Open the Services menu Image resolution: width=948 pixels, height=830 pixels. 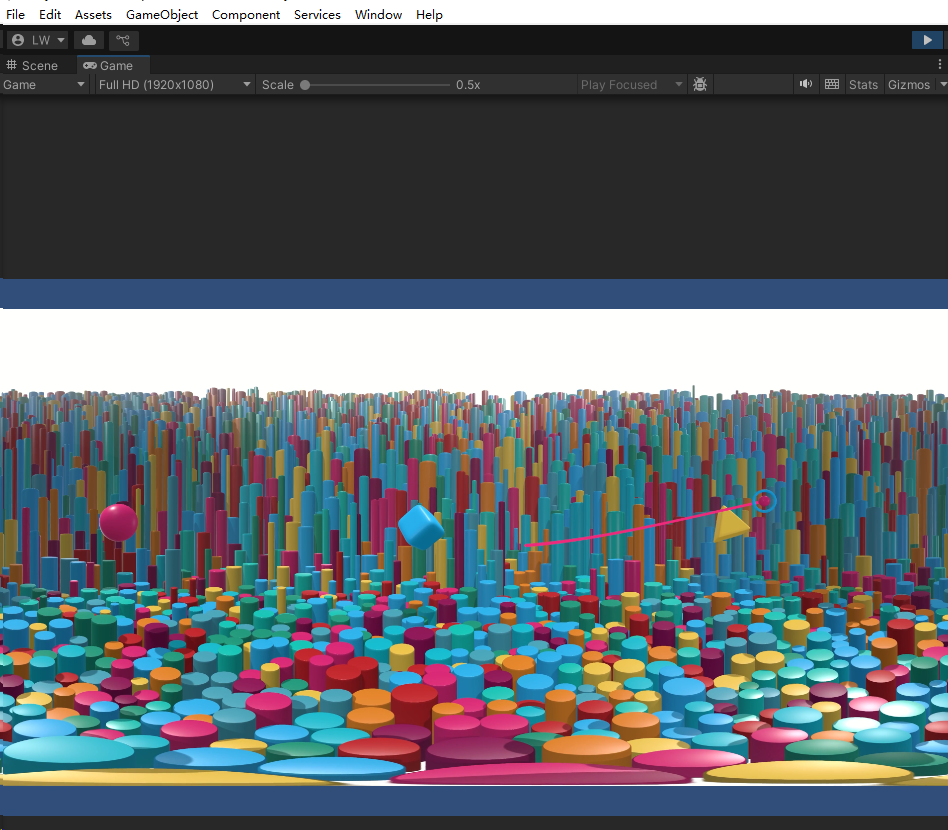[x=317, y=15]
